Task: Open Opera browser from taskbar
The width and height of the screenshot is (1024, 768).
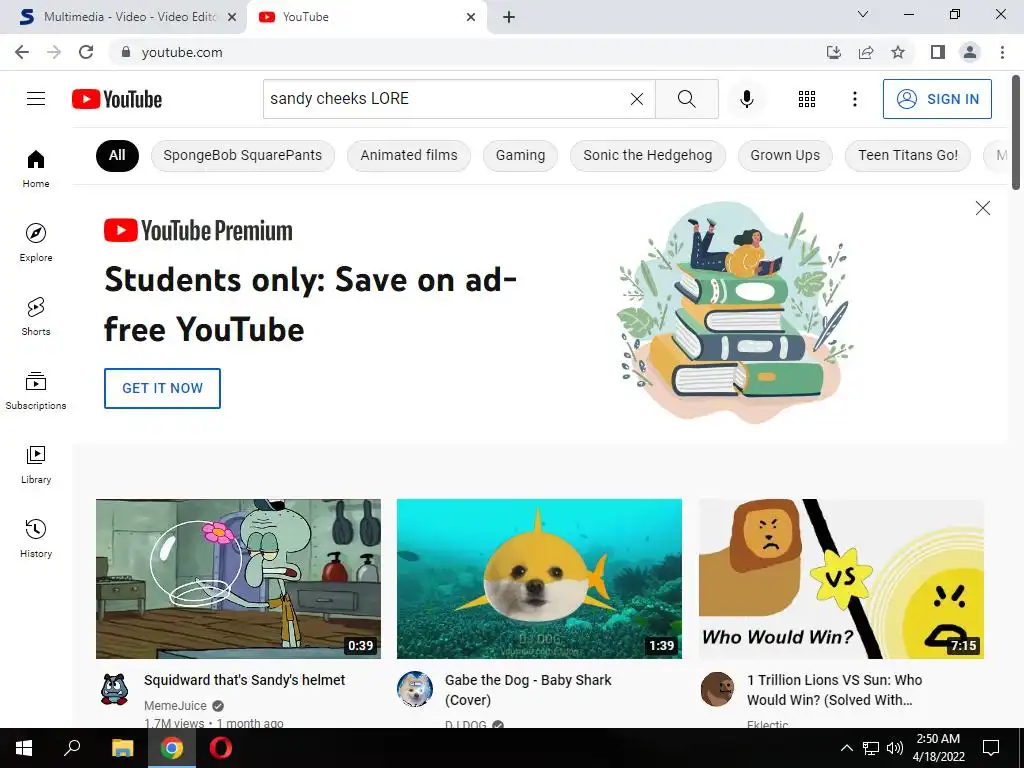Action: click(x=221, y=748)
